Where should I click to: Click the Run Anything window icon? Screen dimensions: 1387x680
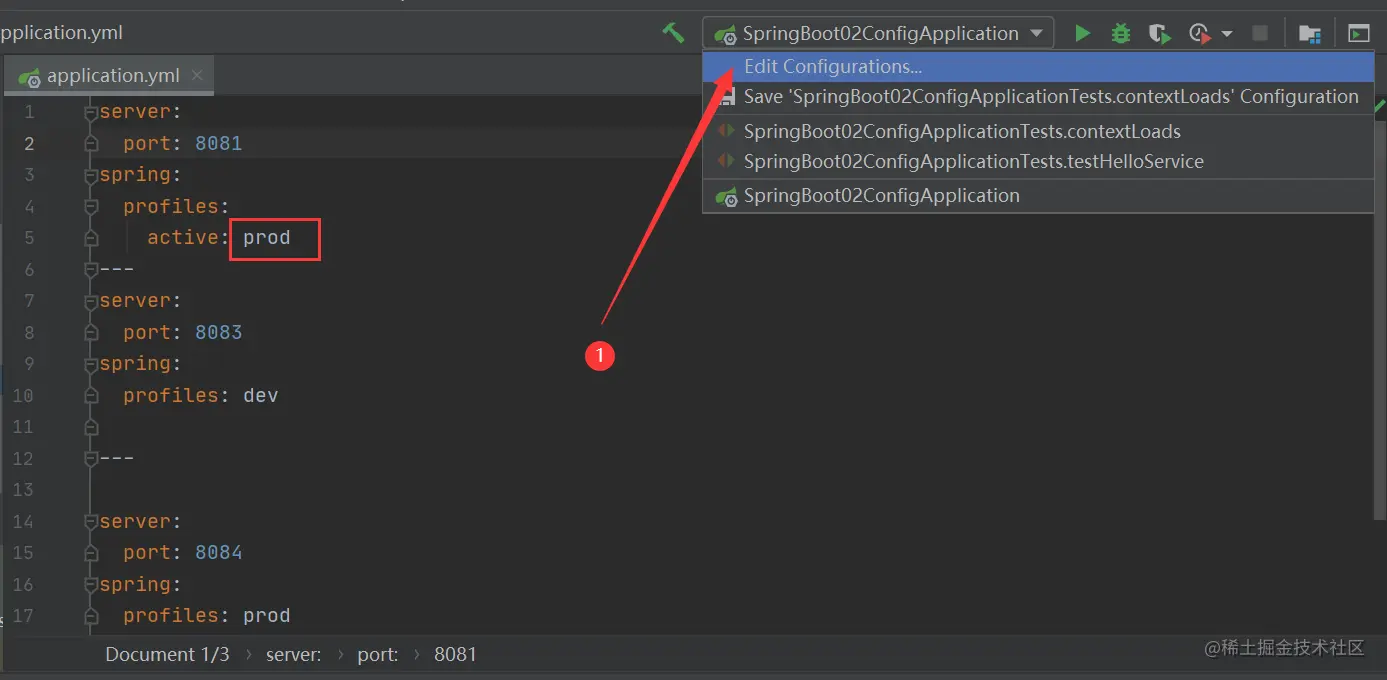tap(1358, 33)
